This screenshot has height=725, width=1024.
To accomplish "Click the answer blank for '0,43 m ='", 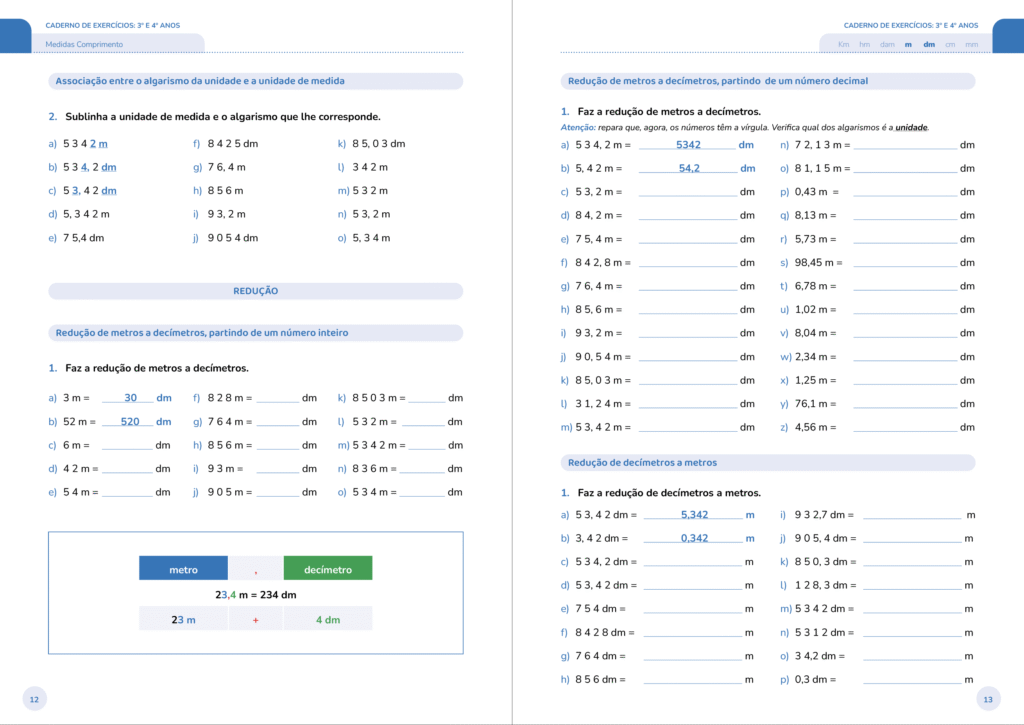I will pos(905,192).
